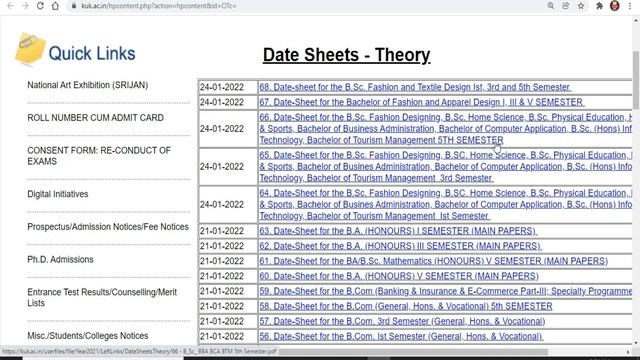The image size is (640, 360).
Task: Click the share page icon
Action: 566,6
